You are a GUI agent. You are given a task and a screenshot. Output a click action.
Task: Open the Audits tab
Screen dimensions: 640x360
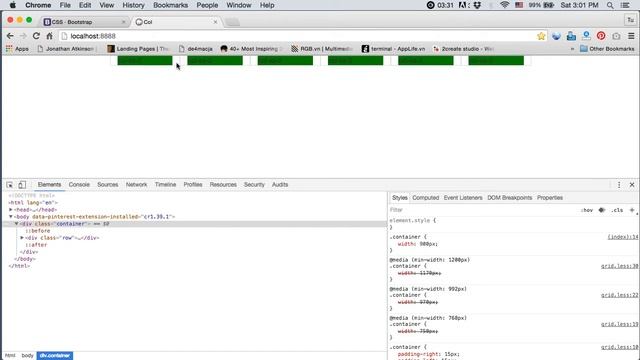point(280,184)
